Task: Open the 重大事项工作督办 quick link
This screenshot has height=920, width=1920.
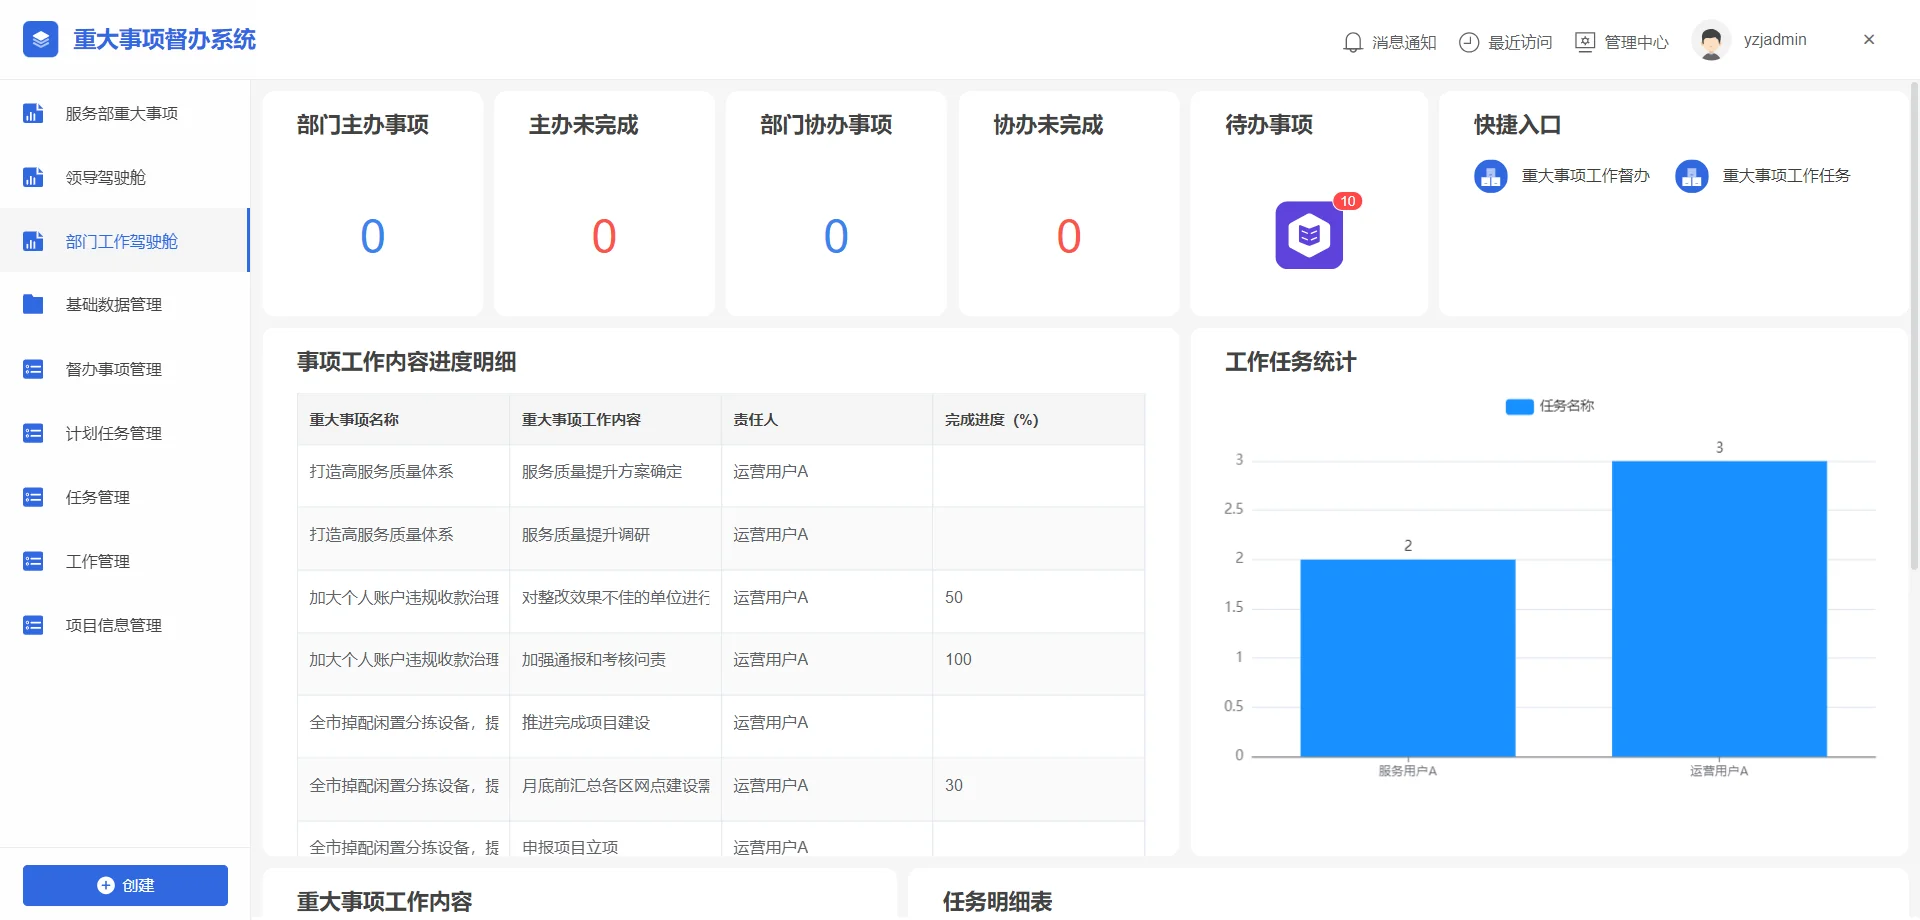Action: [1586, 176]
